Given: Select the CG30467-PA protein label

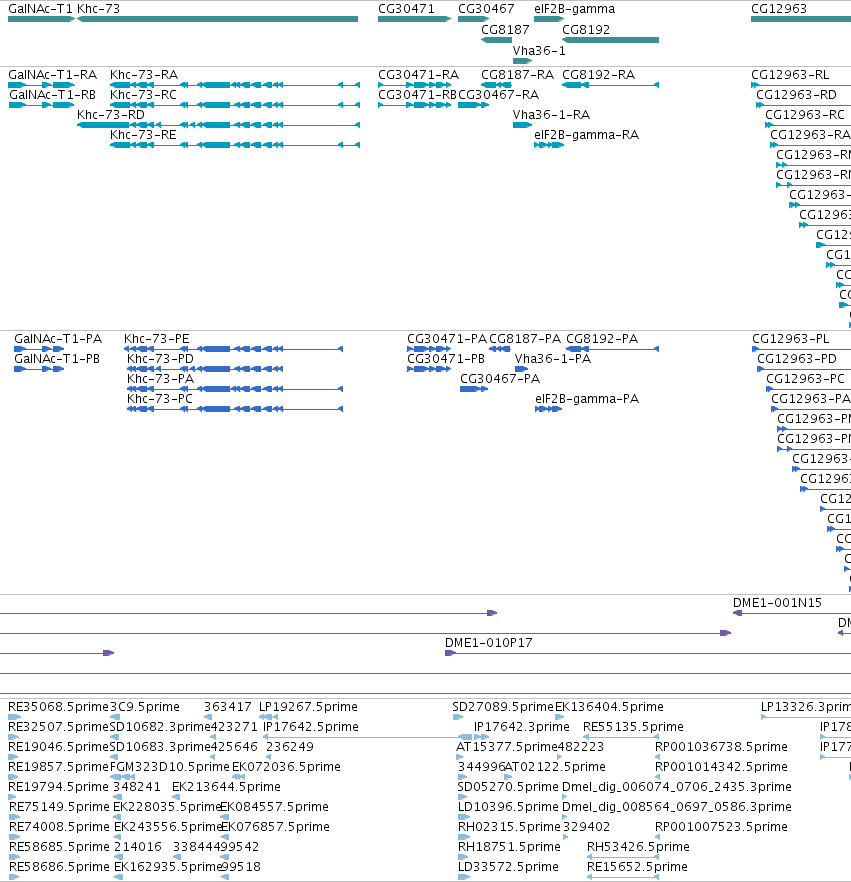Looking at the screenshot, I should pos(500,379).
